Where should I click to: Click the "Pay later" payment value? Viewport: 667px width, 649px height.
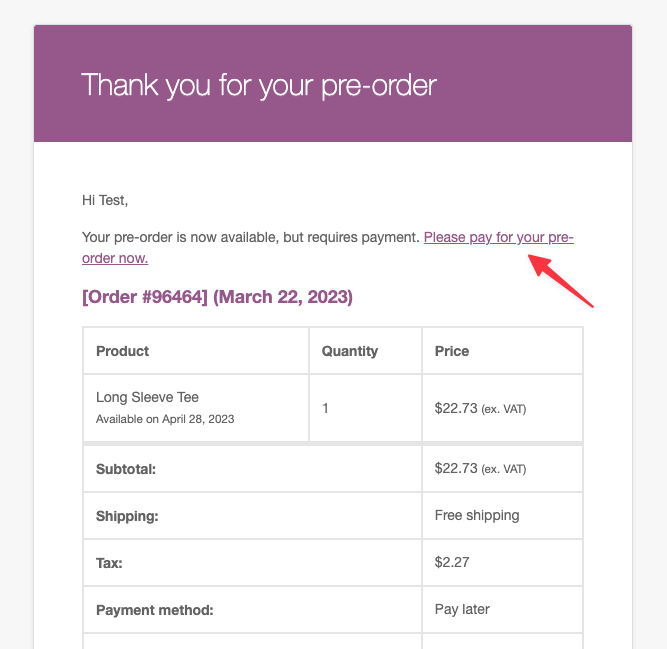click(464, 609)
